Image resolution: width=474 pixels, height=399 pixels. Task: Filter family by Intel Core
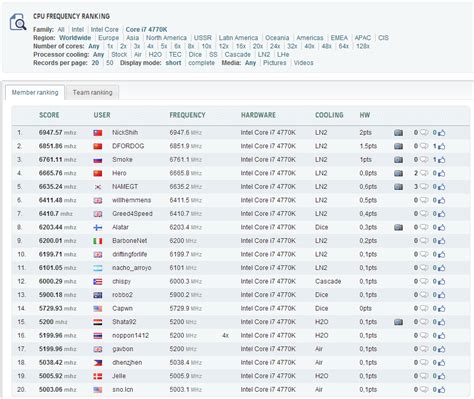pos(104,29)
